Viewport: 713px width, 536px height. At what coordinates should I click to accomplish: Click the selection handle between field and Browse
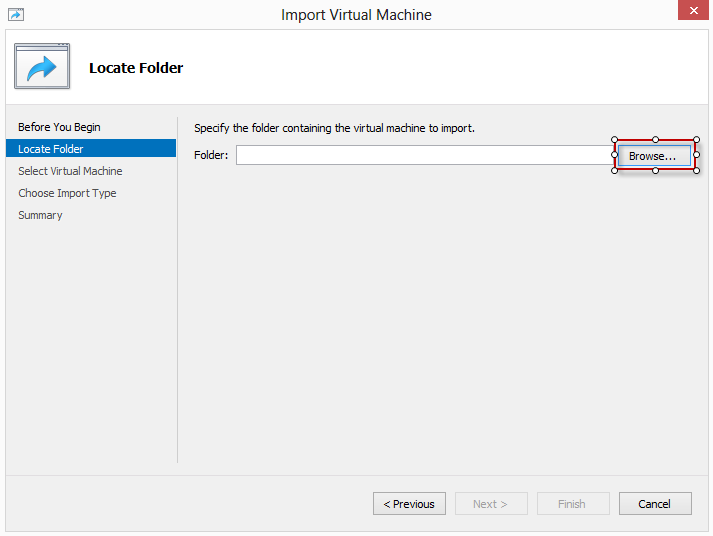click(614, 155)
